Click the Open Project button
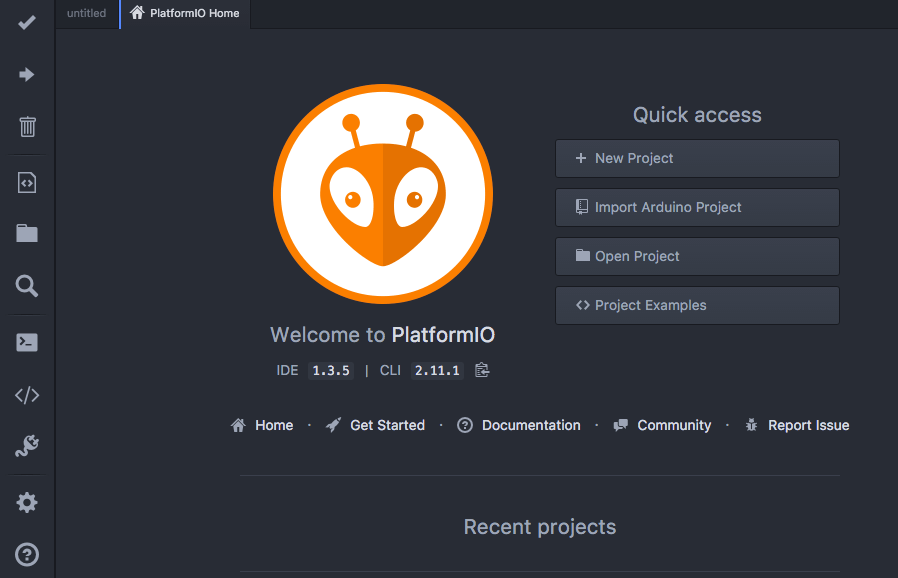The width and height of the screenshot is (898, 578). [697, 256]
